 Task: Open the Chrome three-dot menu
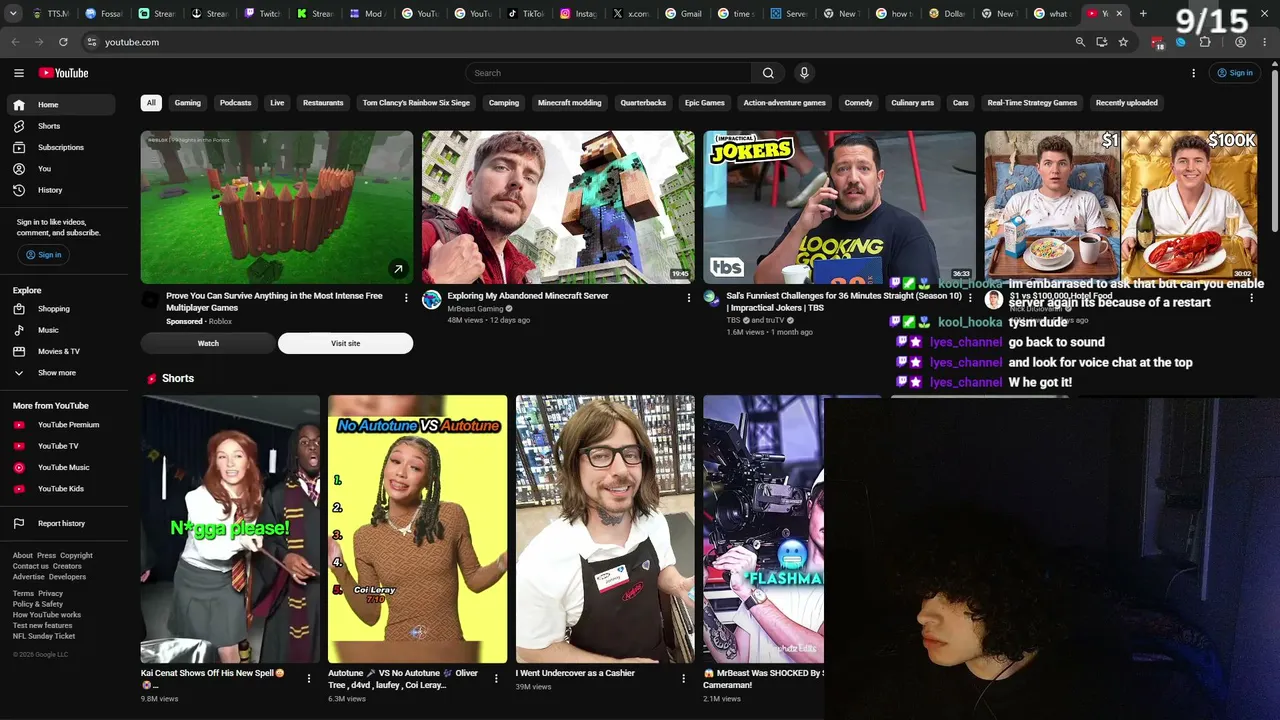(x=1265, y=42)
